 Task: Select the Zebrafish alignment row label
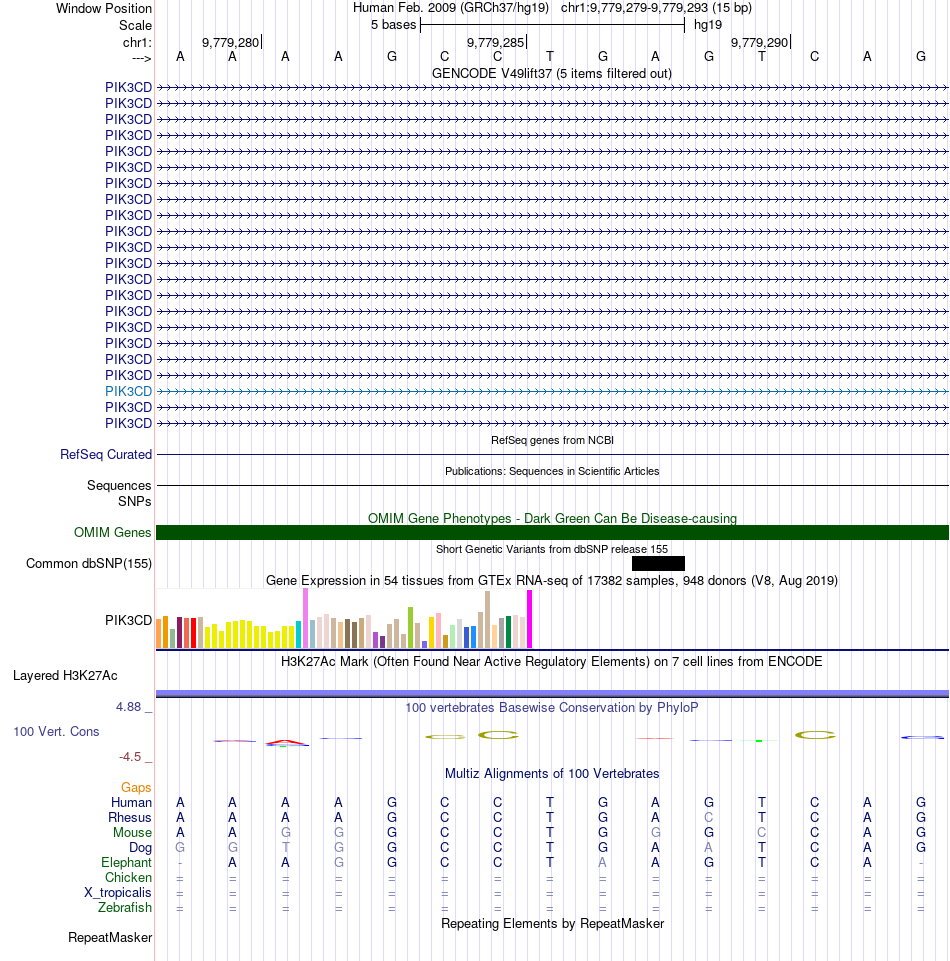pyautogui.click(x=125, y=907)
